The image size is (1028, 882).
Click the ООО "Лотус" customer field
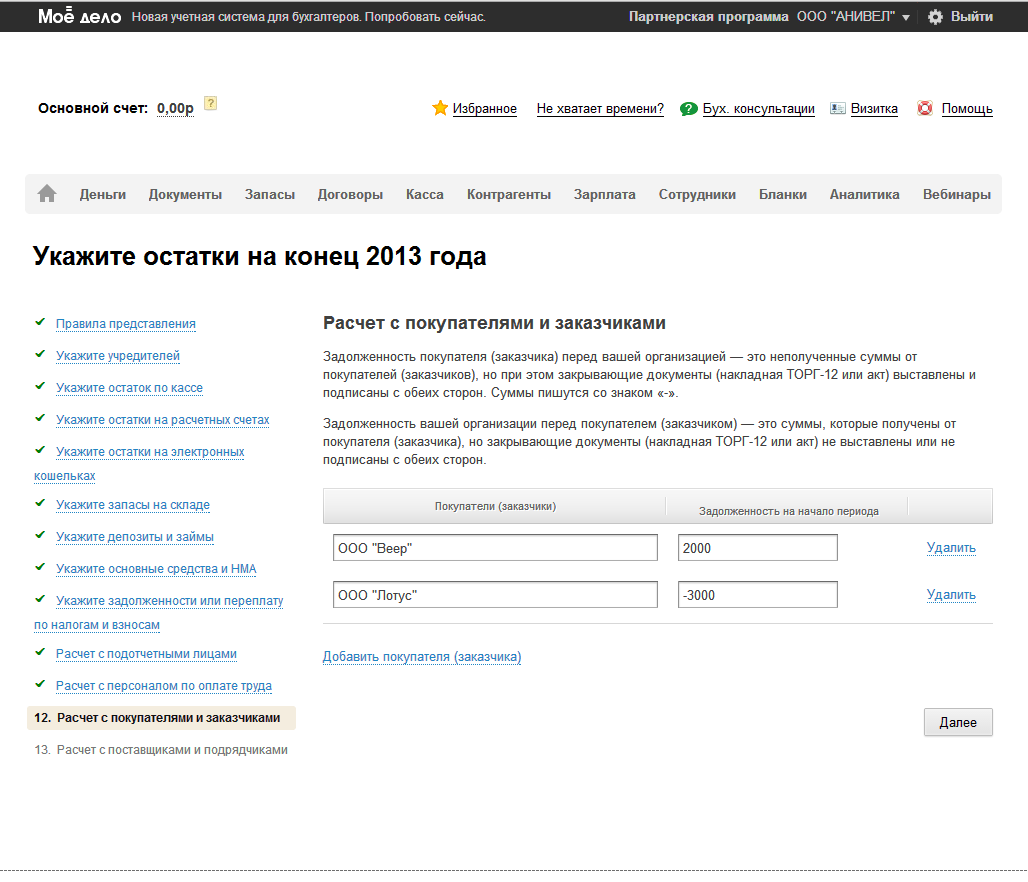[x=495, y=595]
